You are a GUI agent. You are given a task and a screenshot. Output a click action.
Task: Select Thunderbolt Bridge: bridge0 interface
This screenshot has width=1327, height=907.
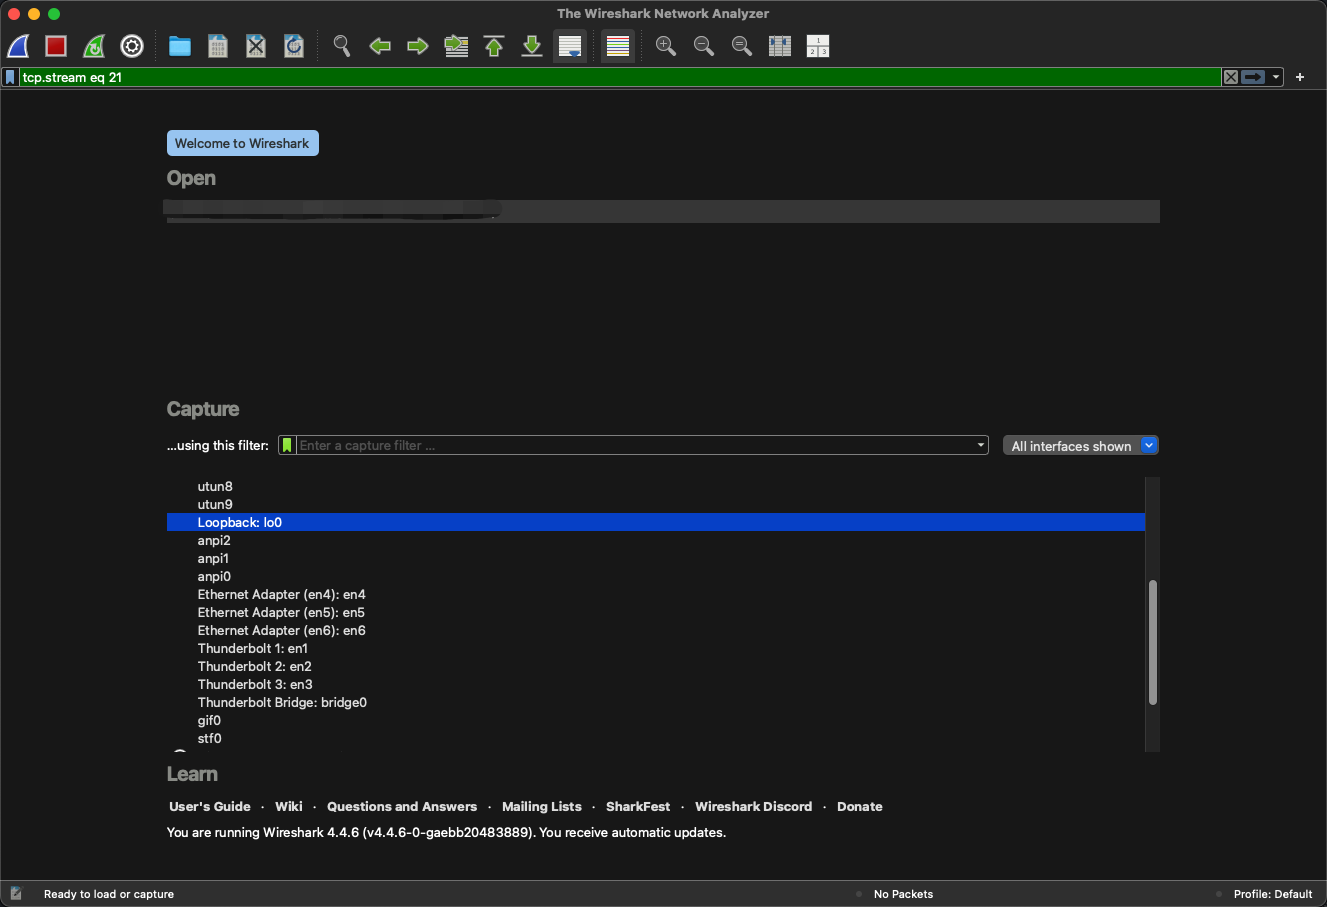tap(656, 702)
